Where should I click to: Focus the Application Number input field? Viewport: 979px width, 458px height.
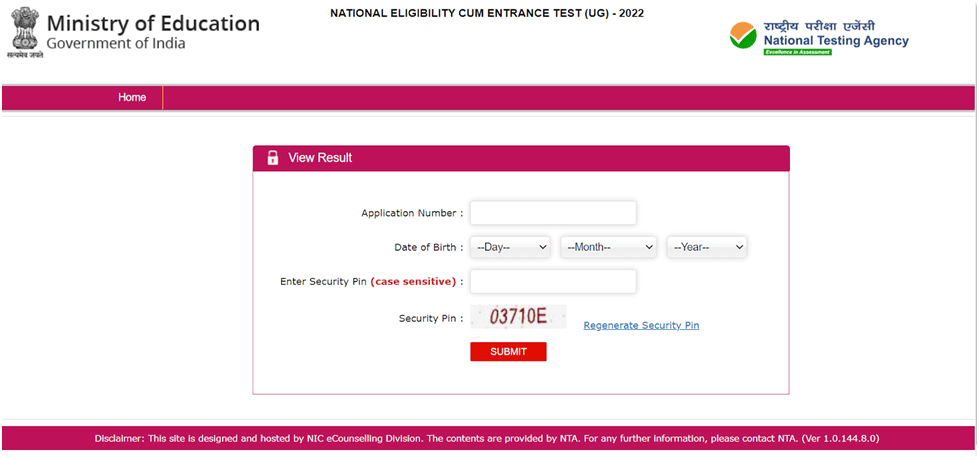(553, 213)
